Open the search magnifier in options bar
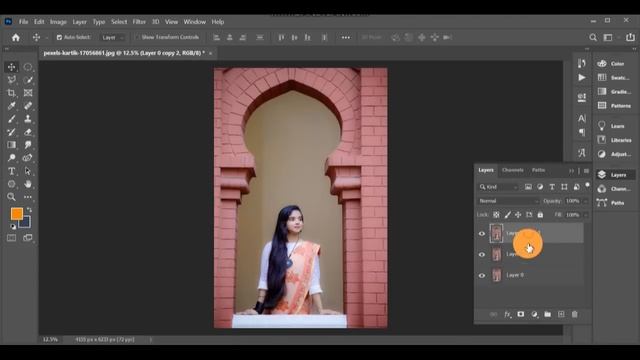The height and width of the screenshot is (360, 640). (x=593, y=38)
